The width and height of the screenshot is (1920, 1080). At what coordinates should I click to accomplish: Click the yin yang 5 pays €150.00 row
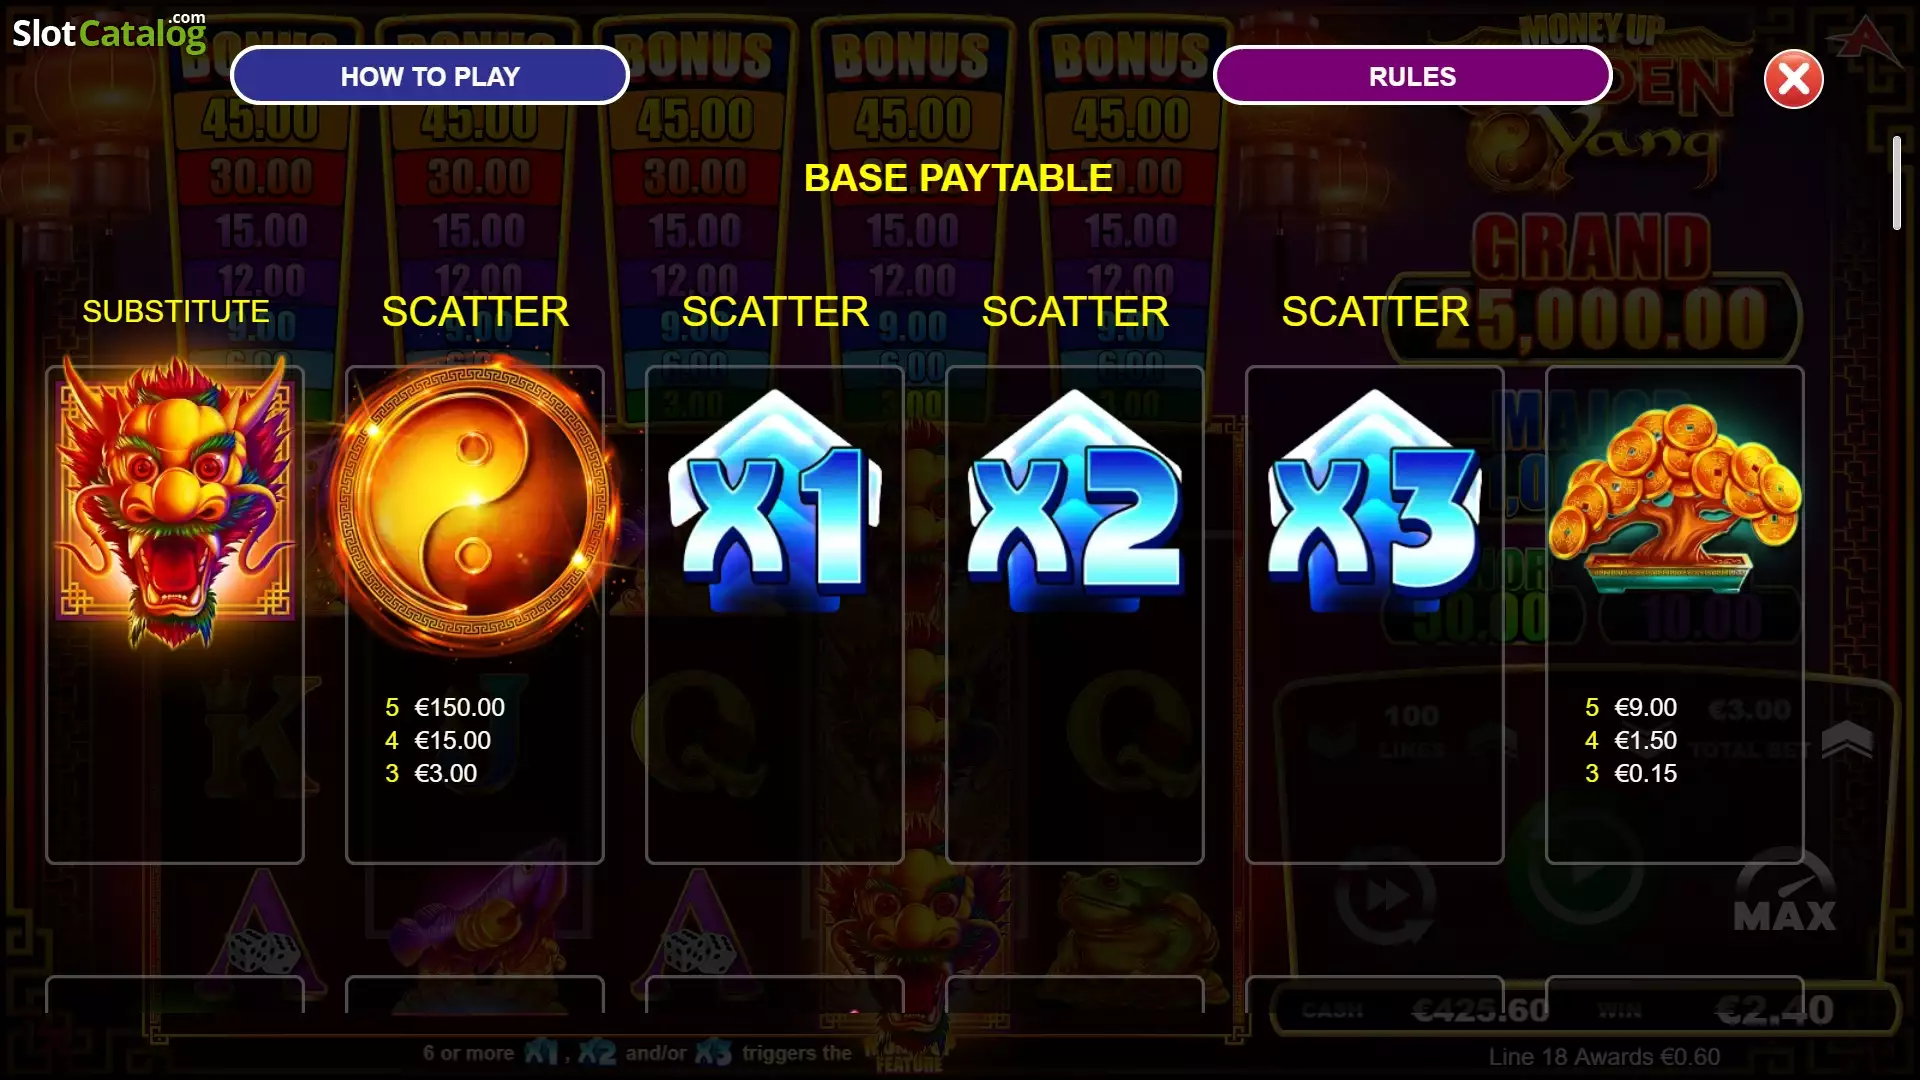[445, 707]
